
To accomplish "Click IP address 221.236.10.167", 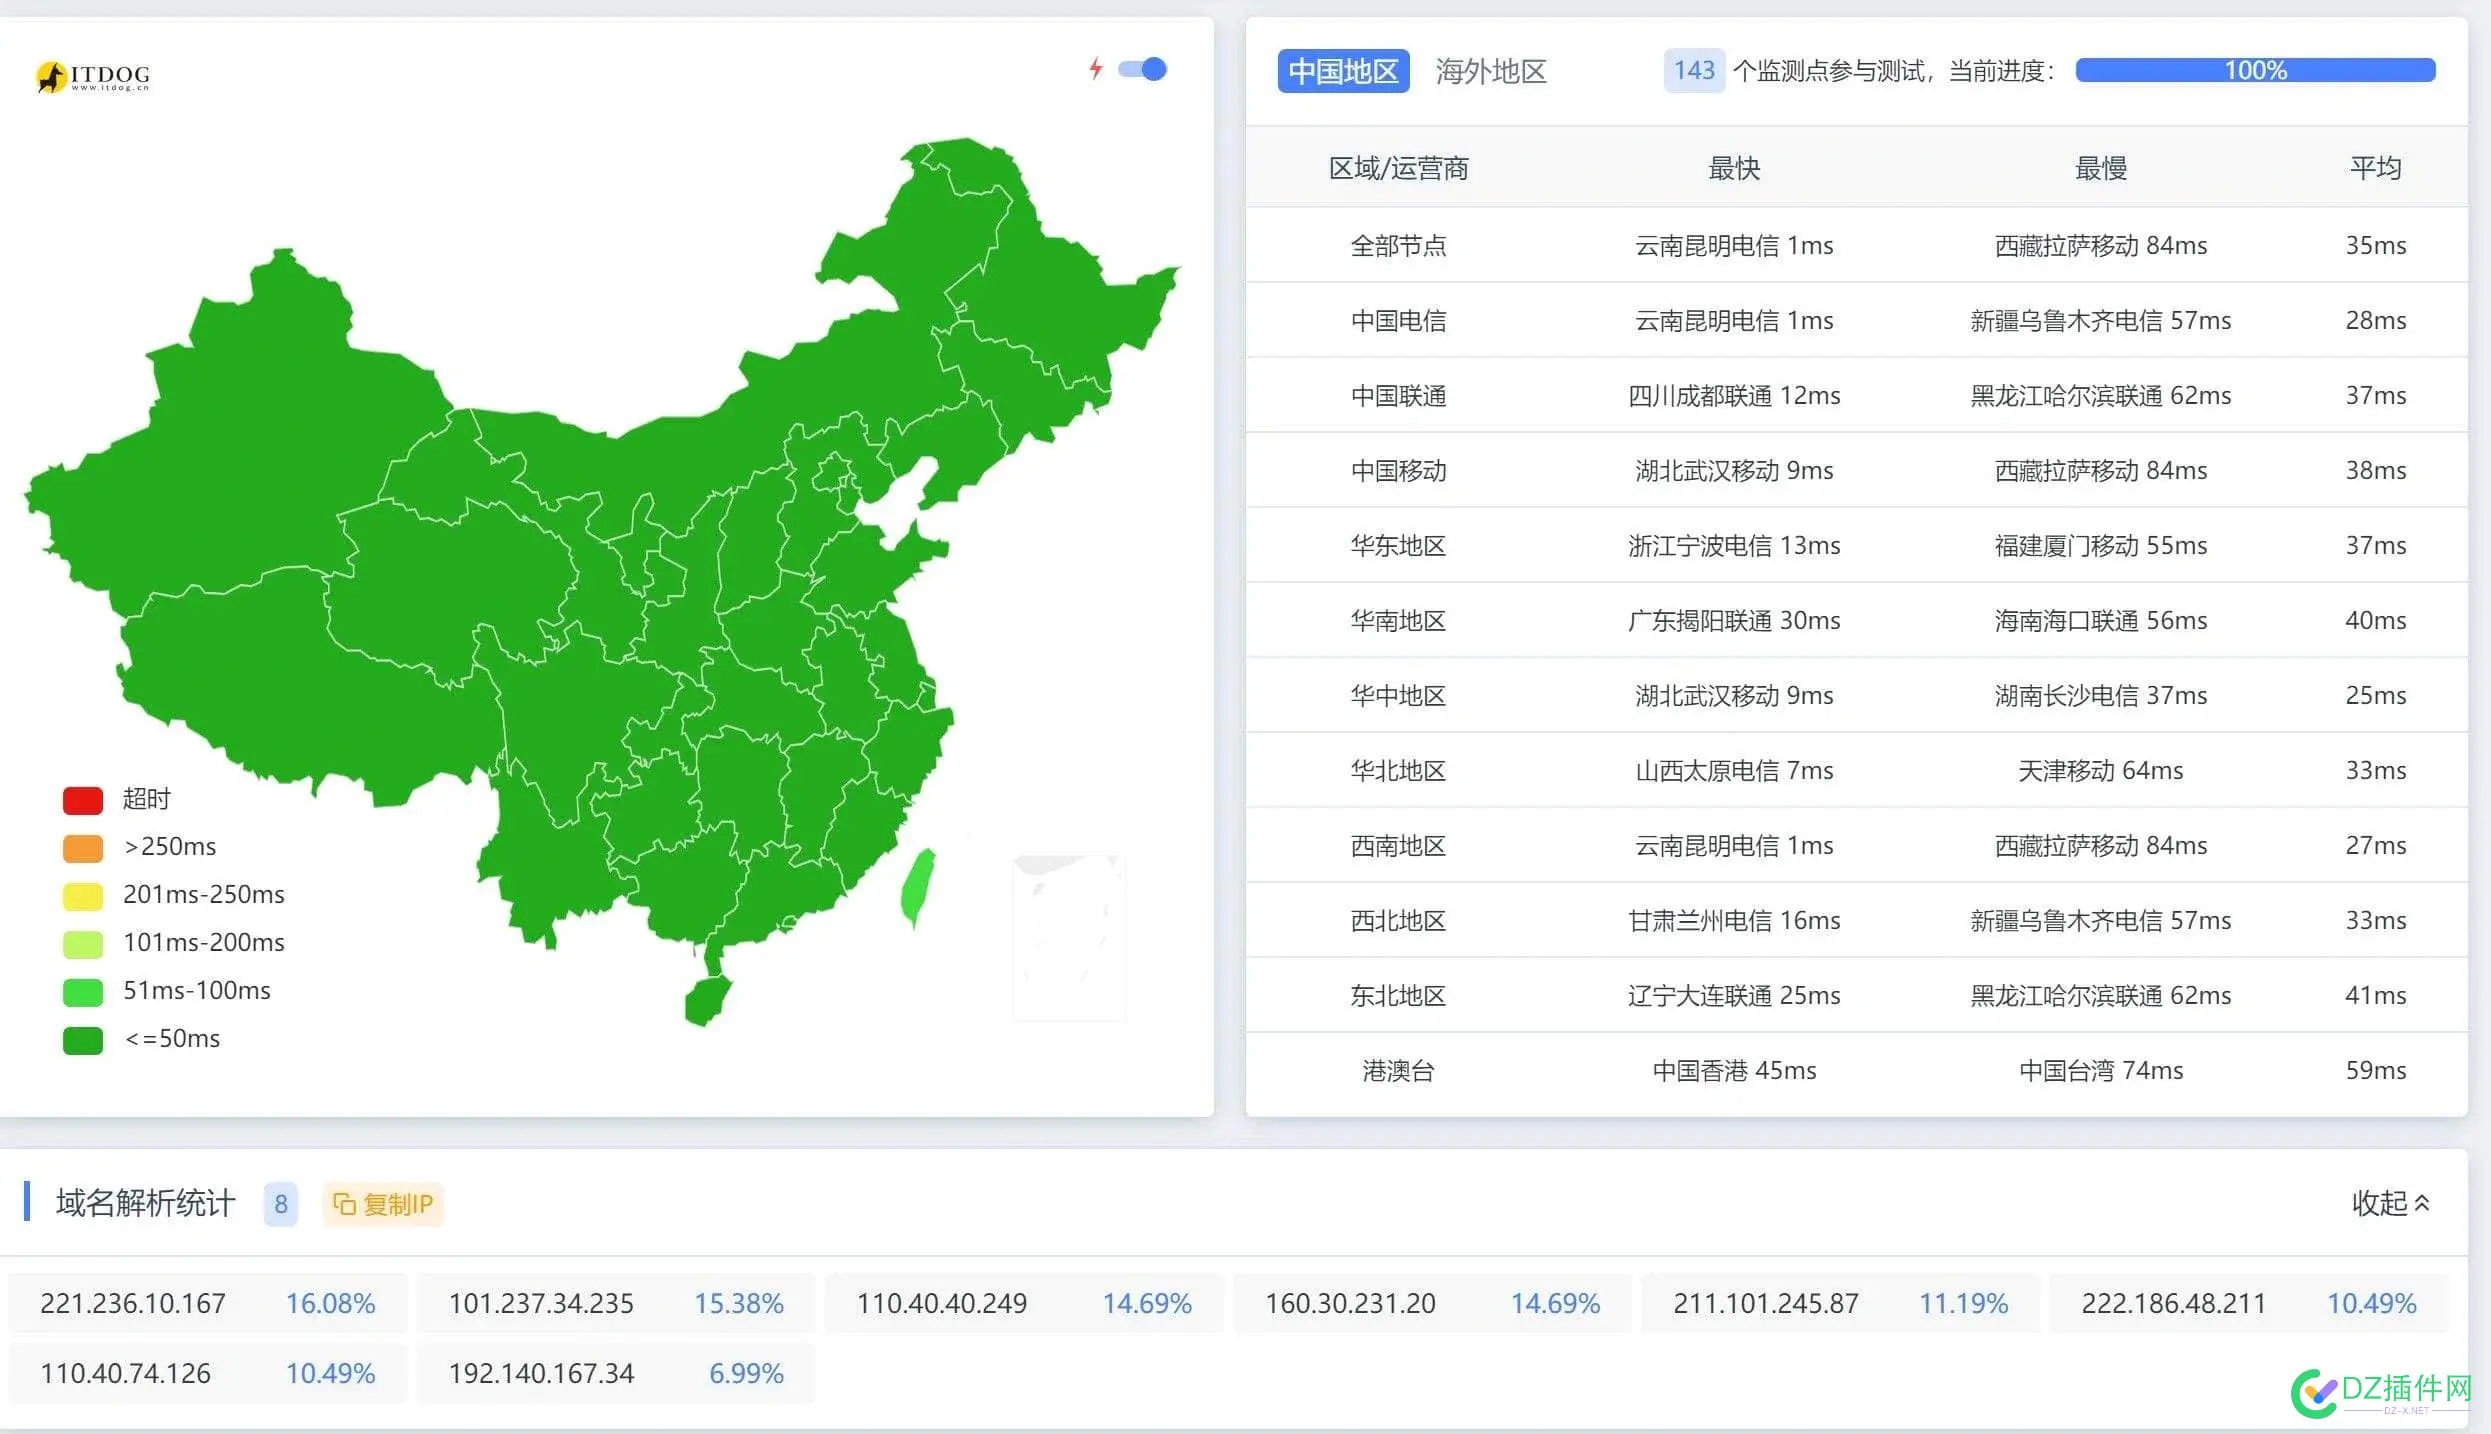I will [133, 1304].
